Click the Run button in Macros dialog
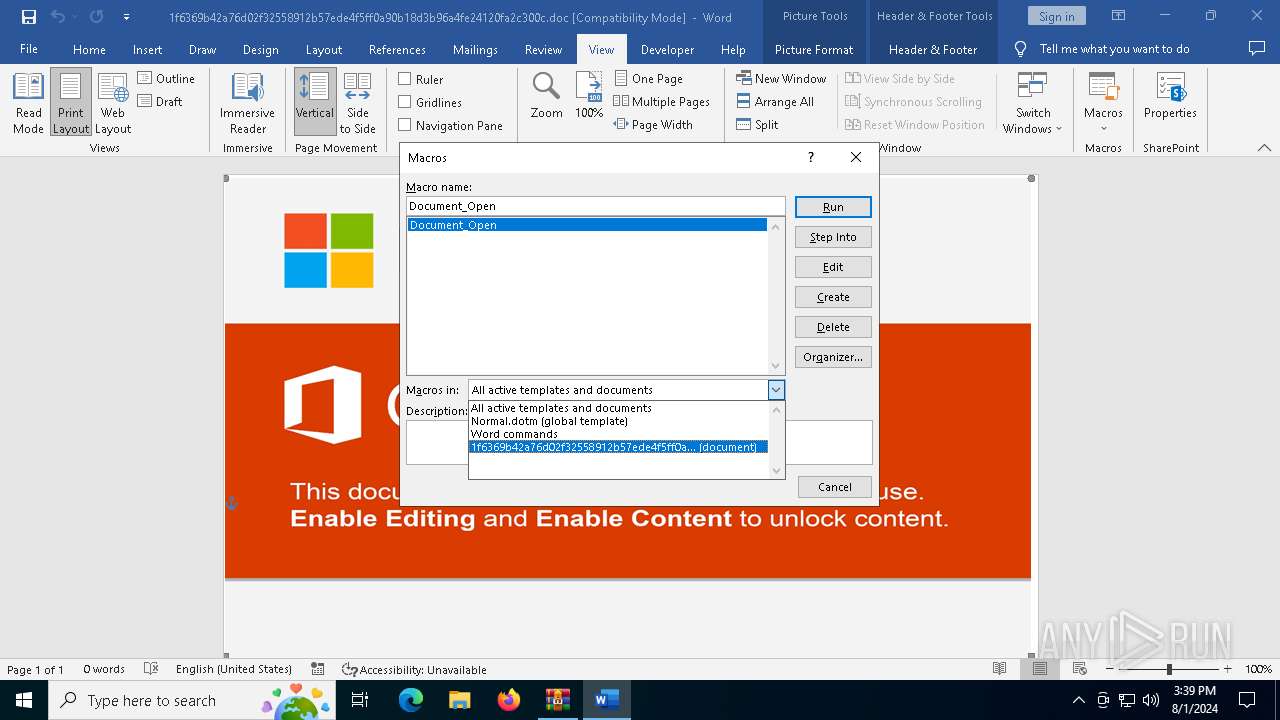The height and width of the screenshot is (720, 1280). tap(833, 207)
